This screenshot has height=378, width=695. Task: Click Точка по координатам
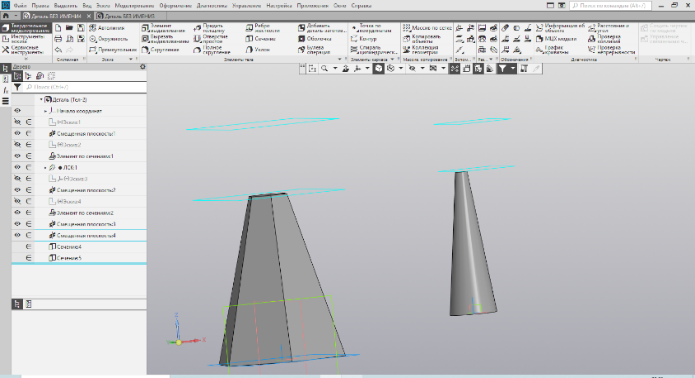click(x=371, y=28)
